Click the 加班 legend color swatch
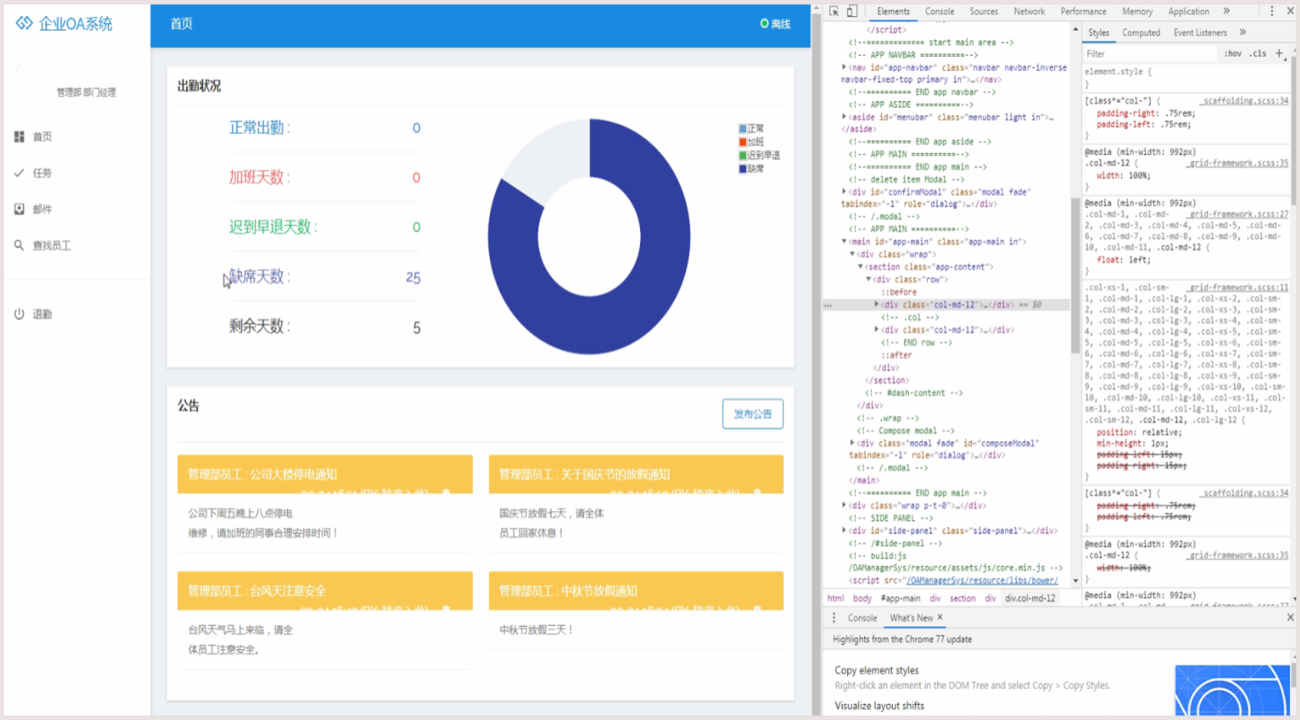Screen dimensions: 1300x720 (743, 142)
